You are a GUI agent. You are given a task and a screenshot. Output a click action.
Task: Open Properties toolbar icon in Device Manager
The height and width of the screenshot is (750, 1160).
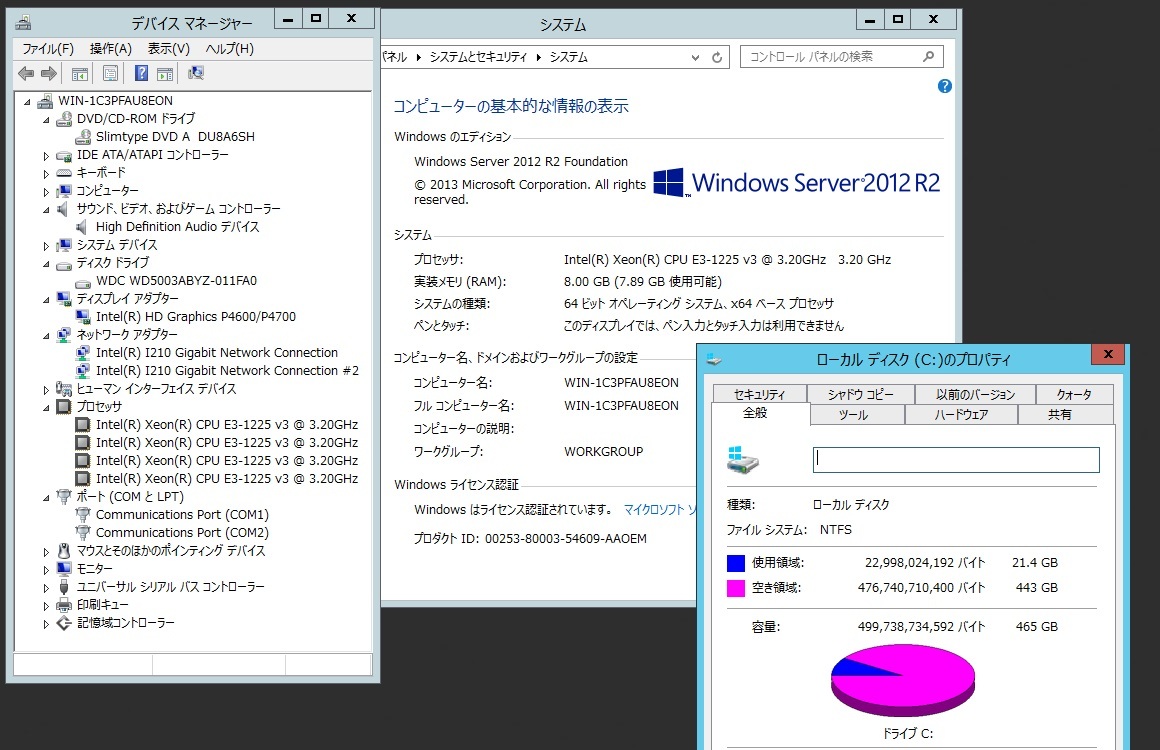110,73
